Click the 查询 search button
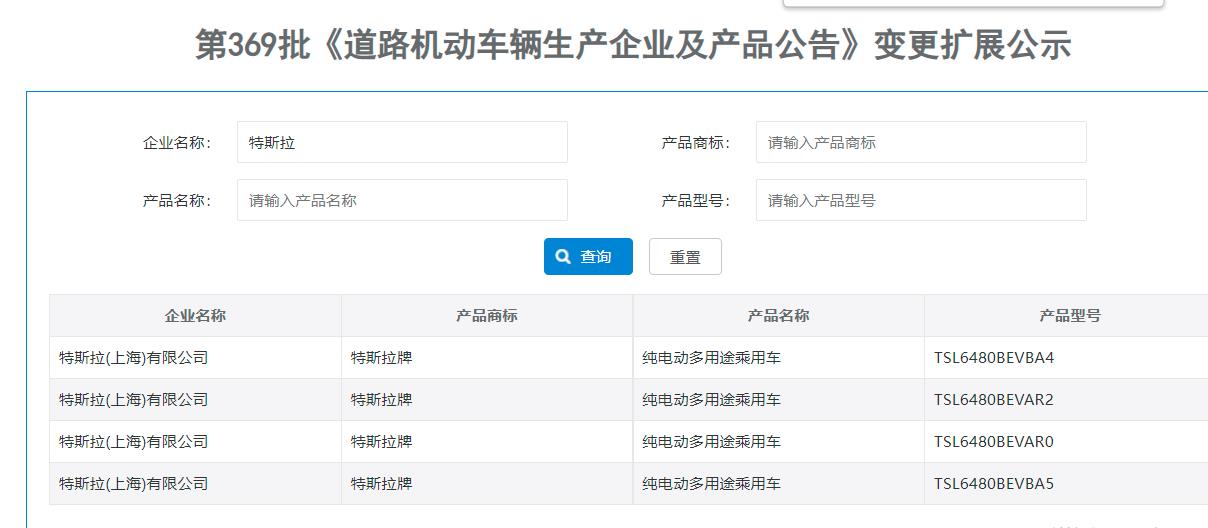 [x=588, y=257]
